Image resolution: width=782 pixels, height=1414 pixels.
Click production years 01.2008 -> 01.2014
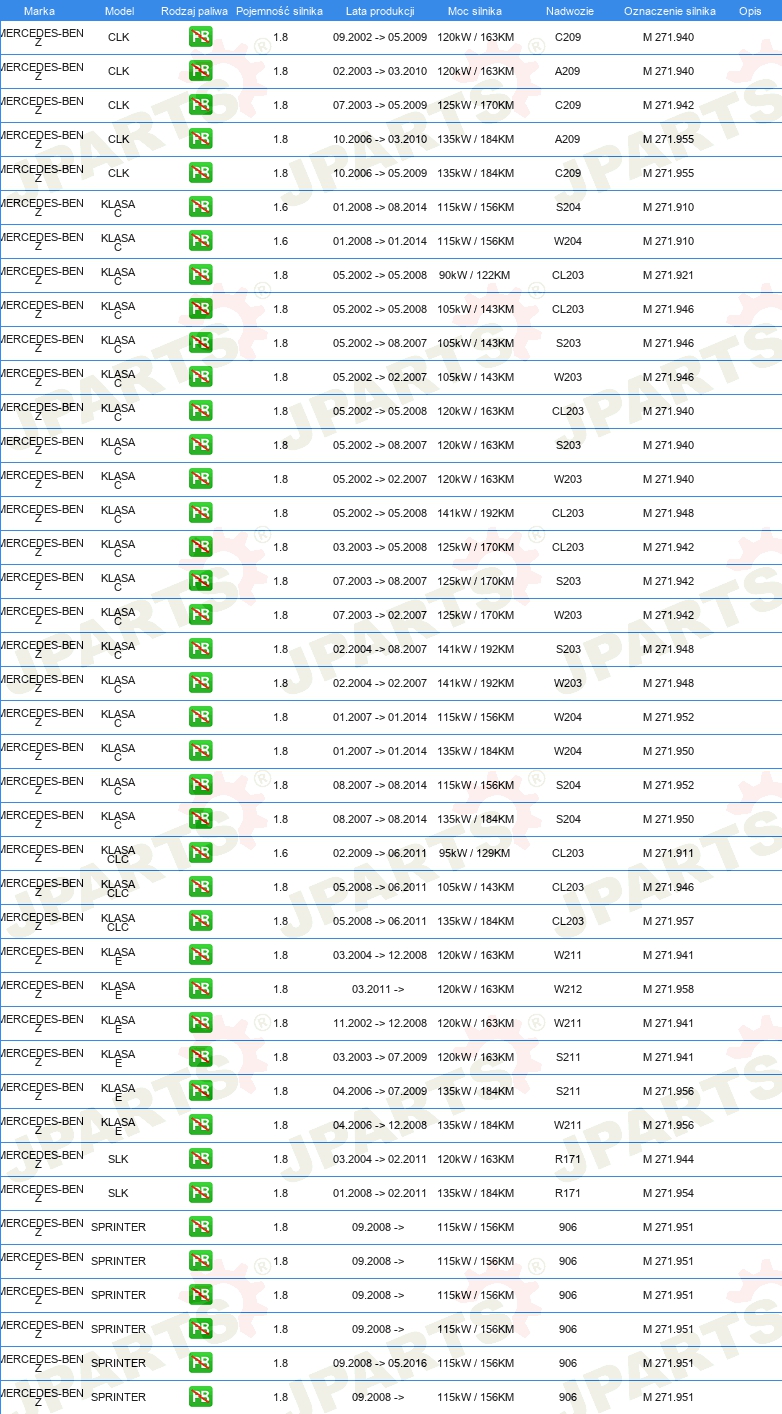[380, 241]
